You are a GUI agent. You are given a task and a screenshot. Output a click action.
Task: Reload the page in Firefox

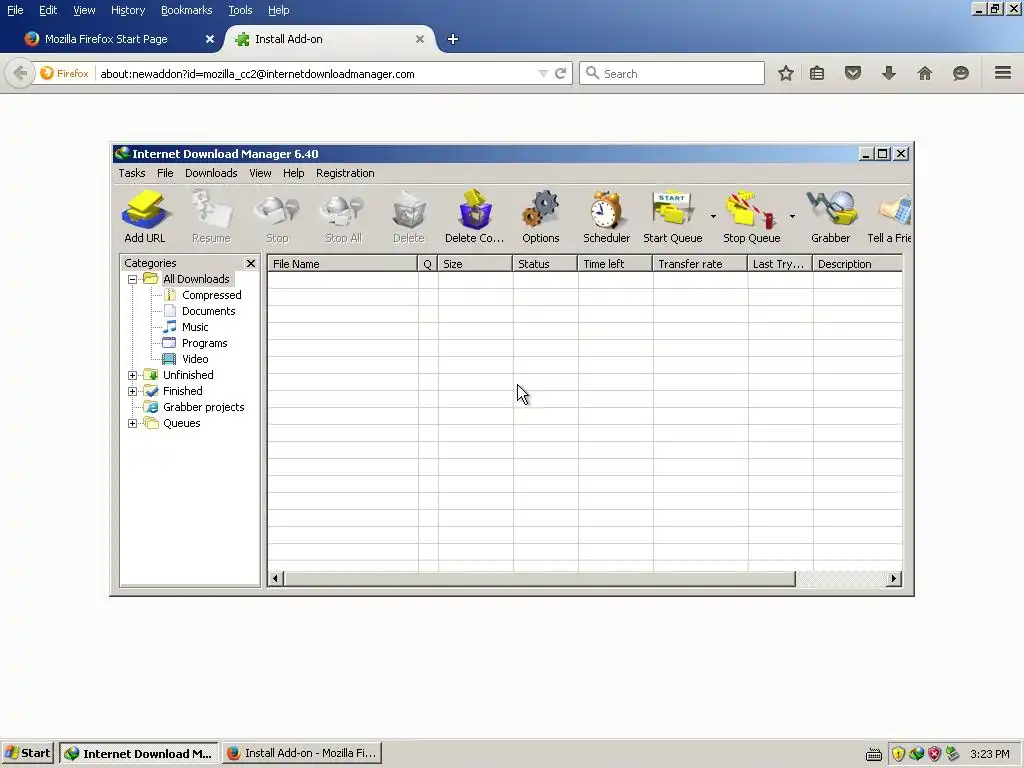click(x=560, y=74)
